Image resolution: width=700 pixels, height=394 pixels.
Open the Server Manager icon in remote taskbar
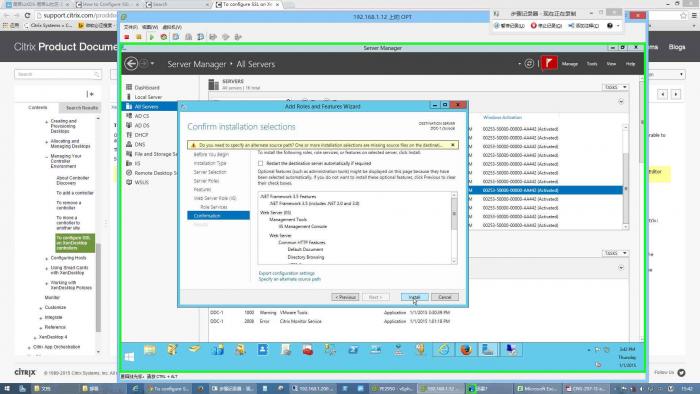coord(488,350)
